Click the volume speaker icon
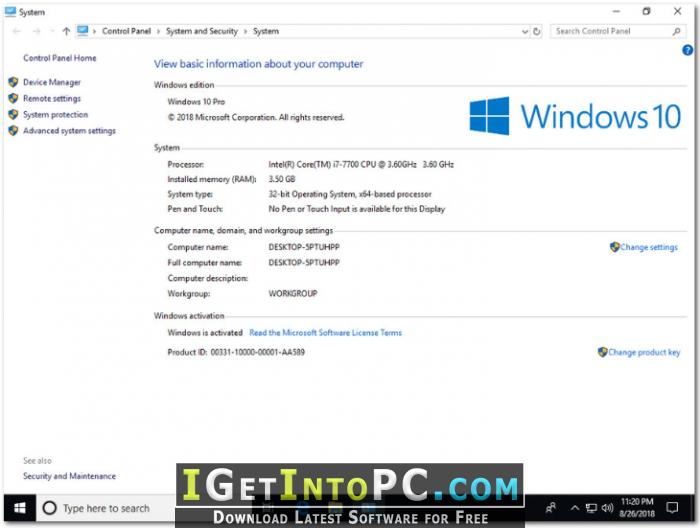 tap(607, 508)
